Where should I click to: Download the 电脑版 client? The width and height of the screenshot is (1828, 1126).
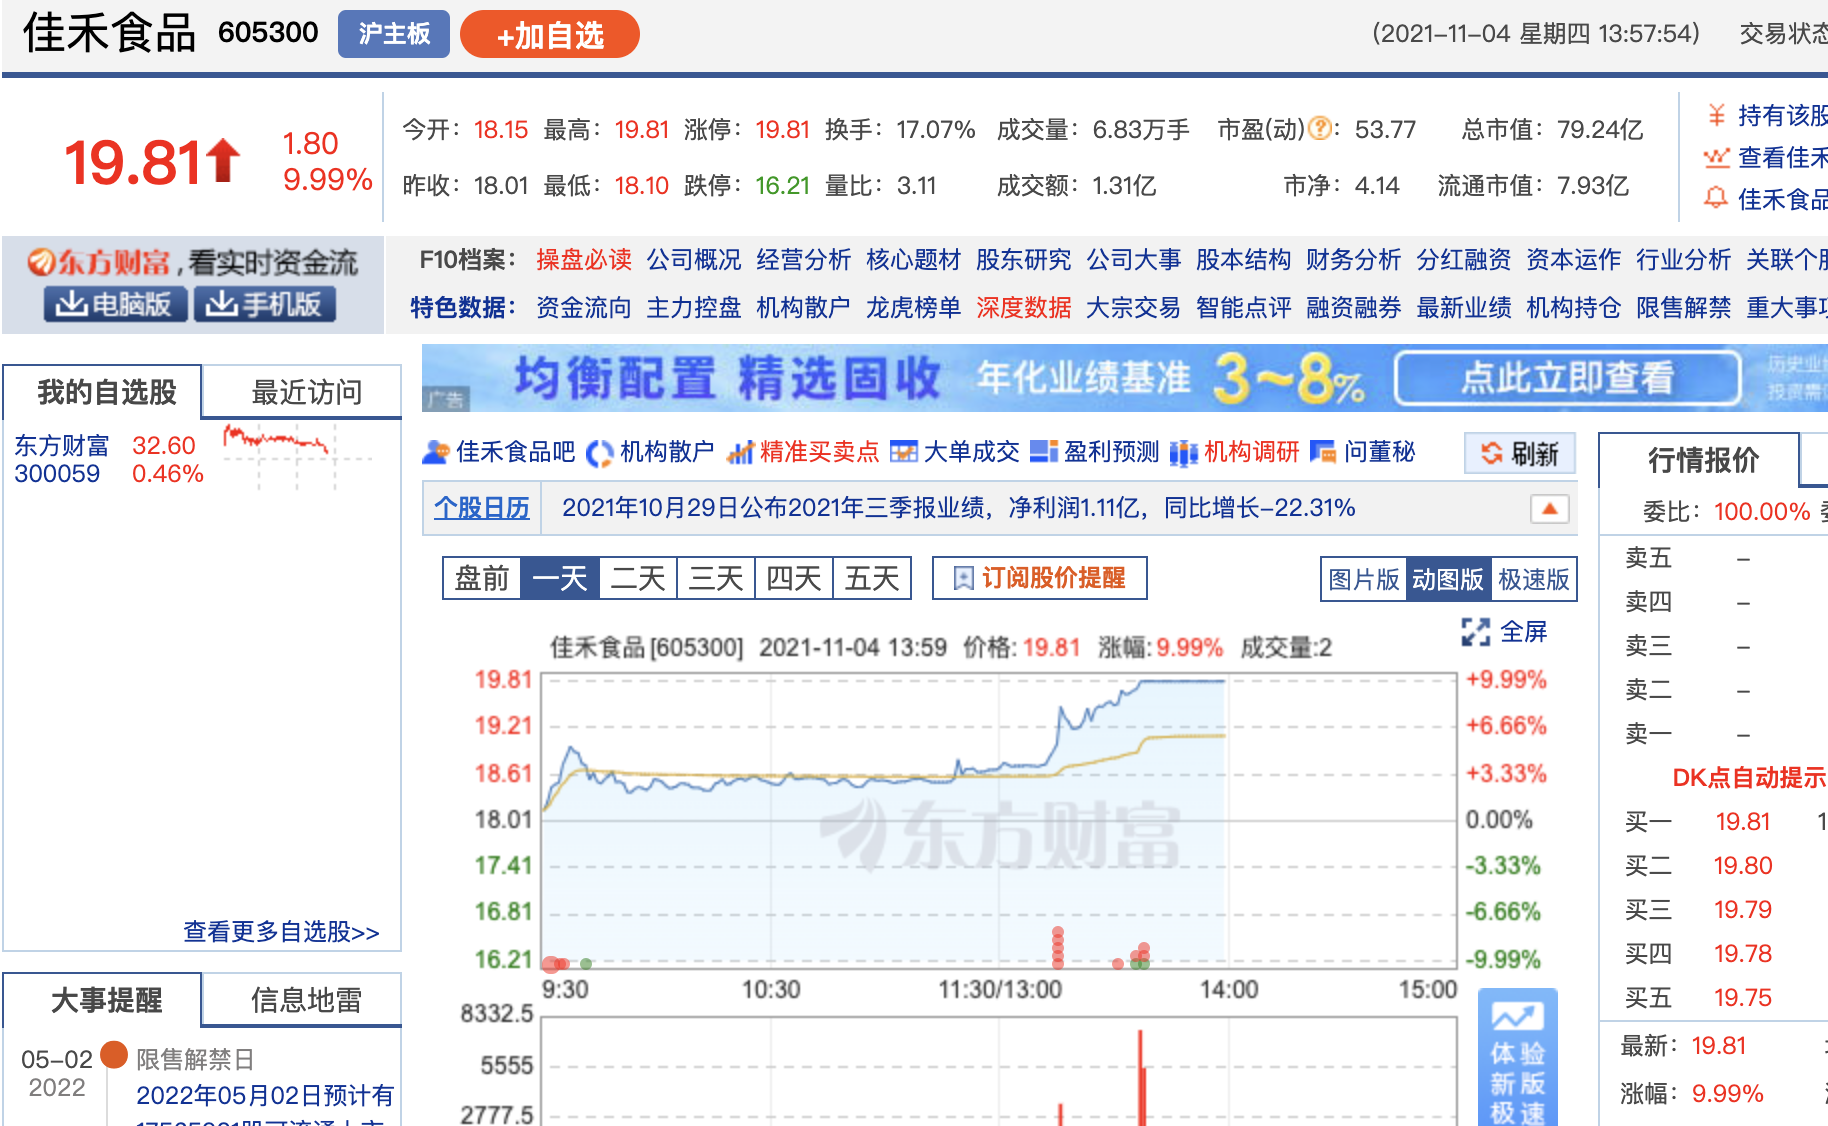click(115, 304)
